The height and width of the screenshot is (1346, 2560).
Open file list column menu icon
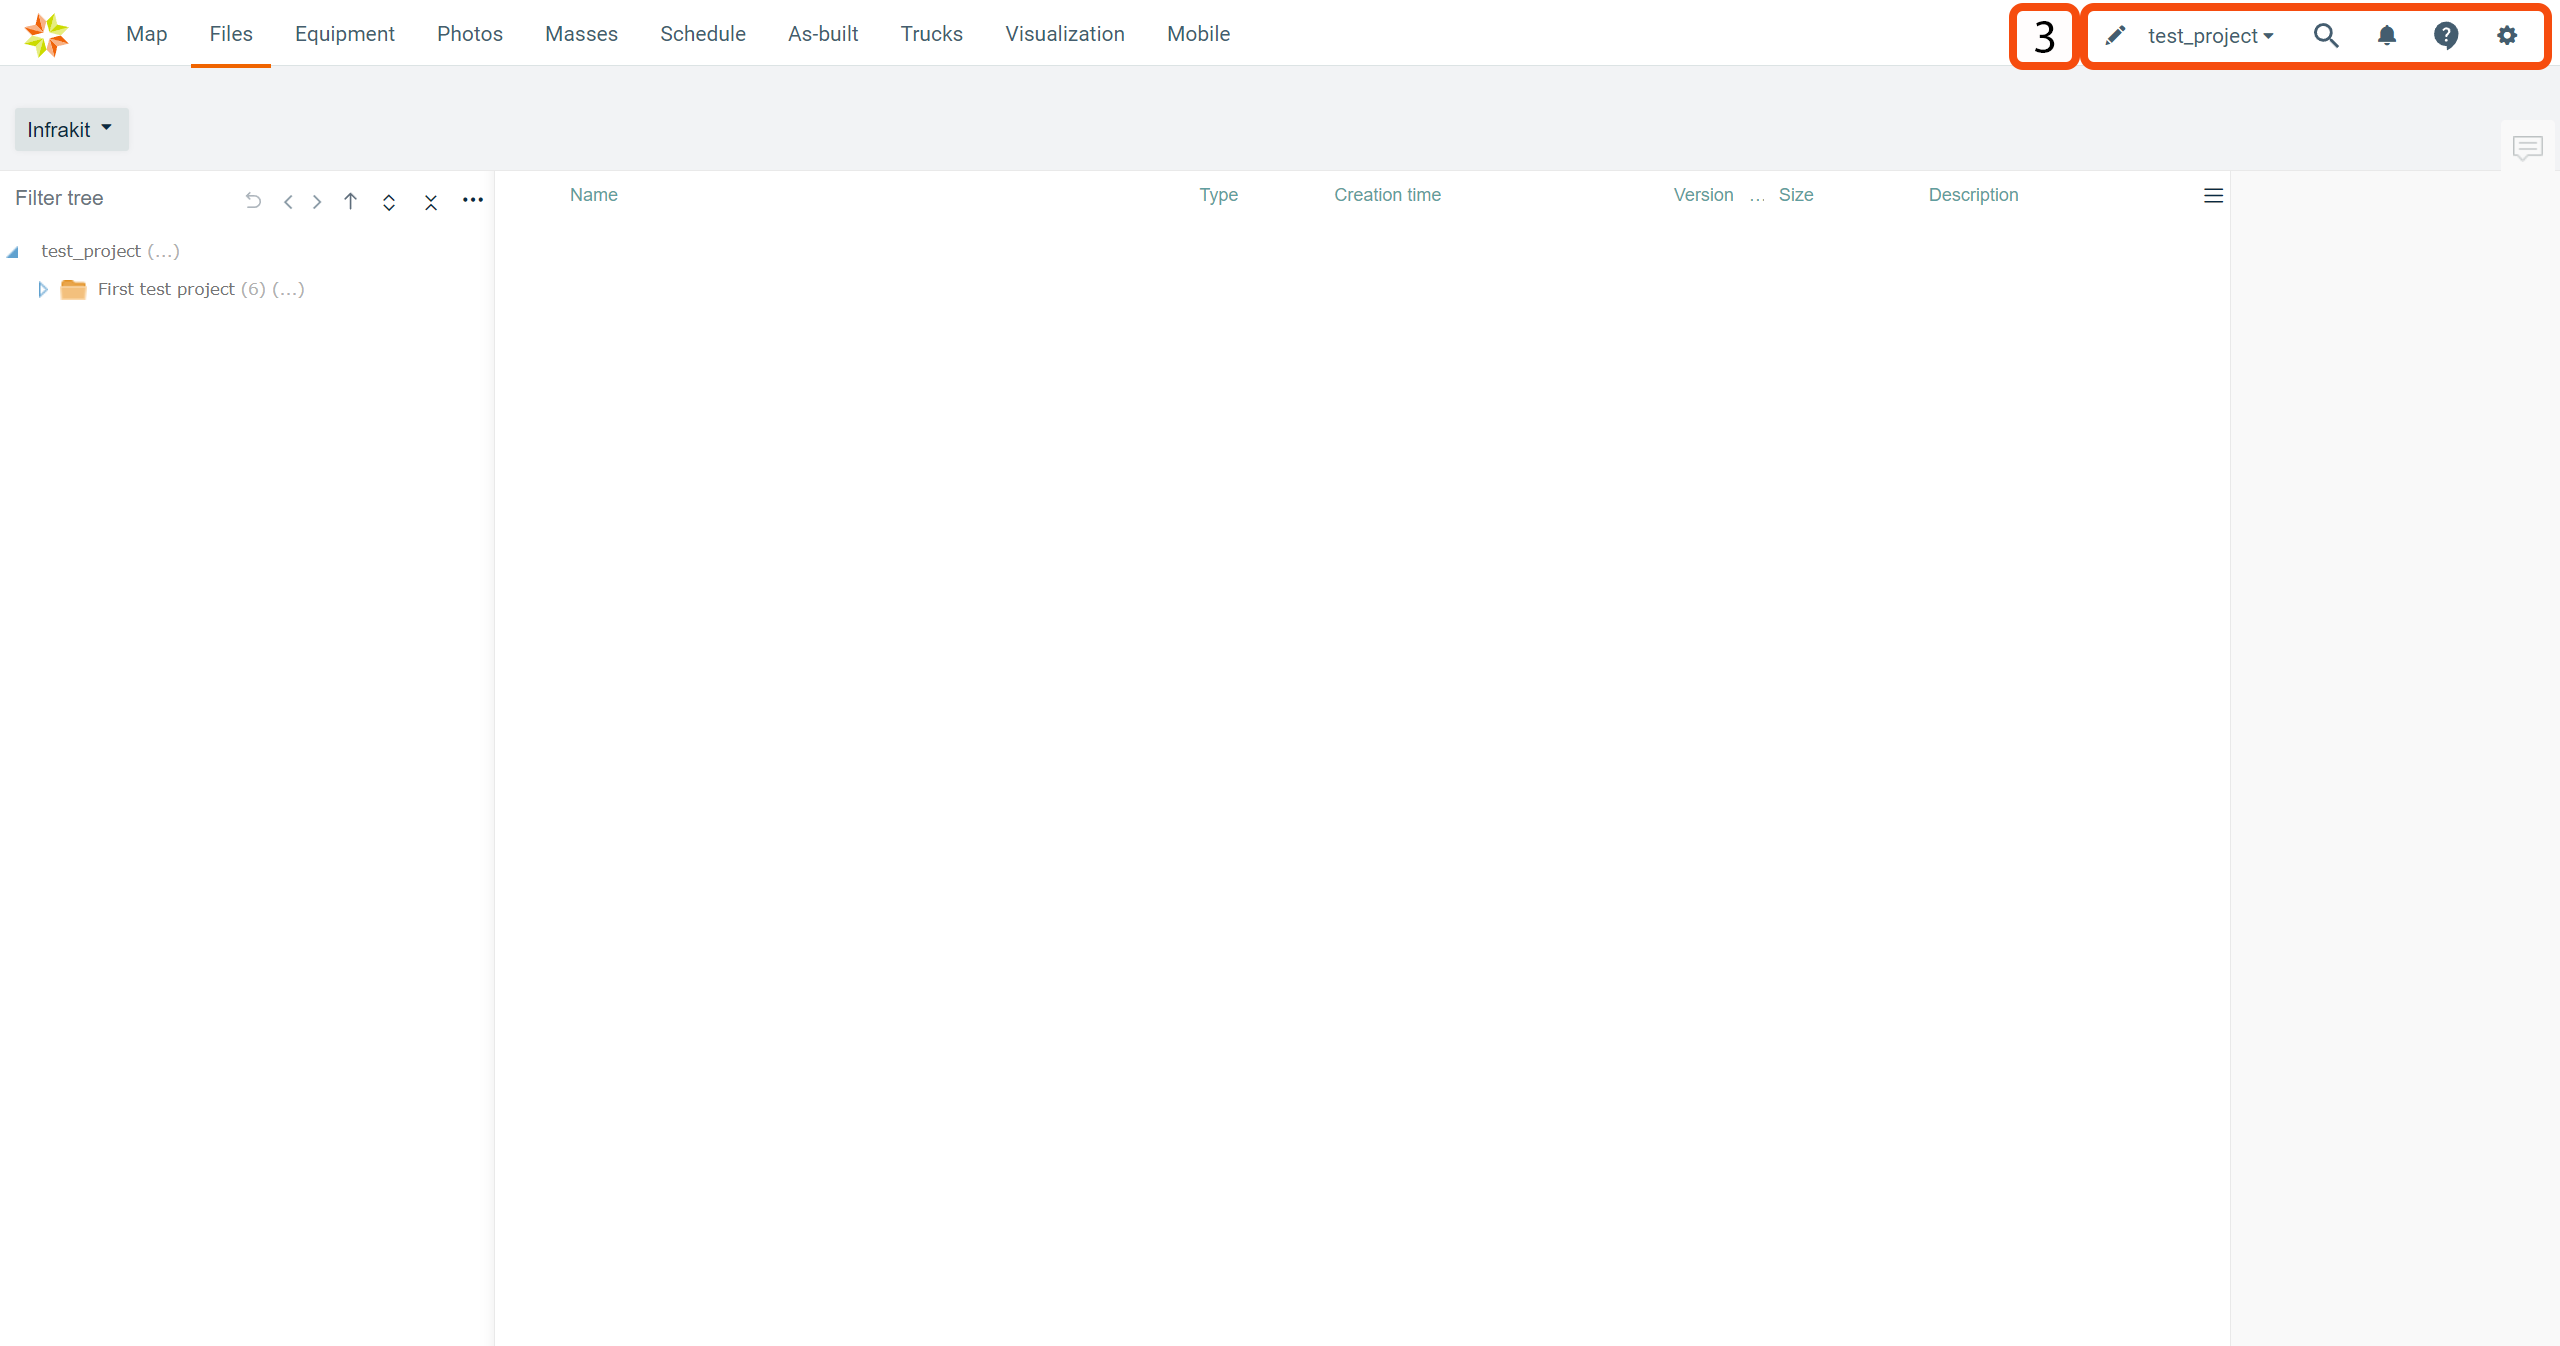pyautogui.click(x=2213, y=196)
